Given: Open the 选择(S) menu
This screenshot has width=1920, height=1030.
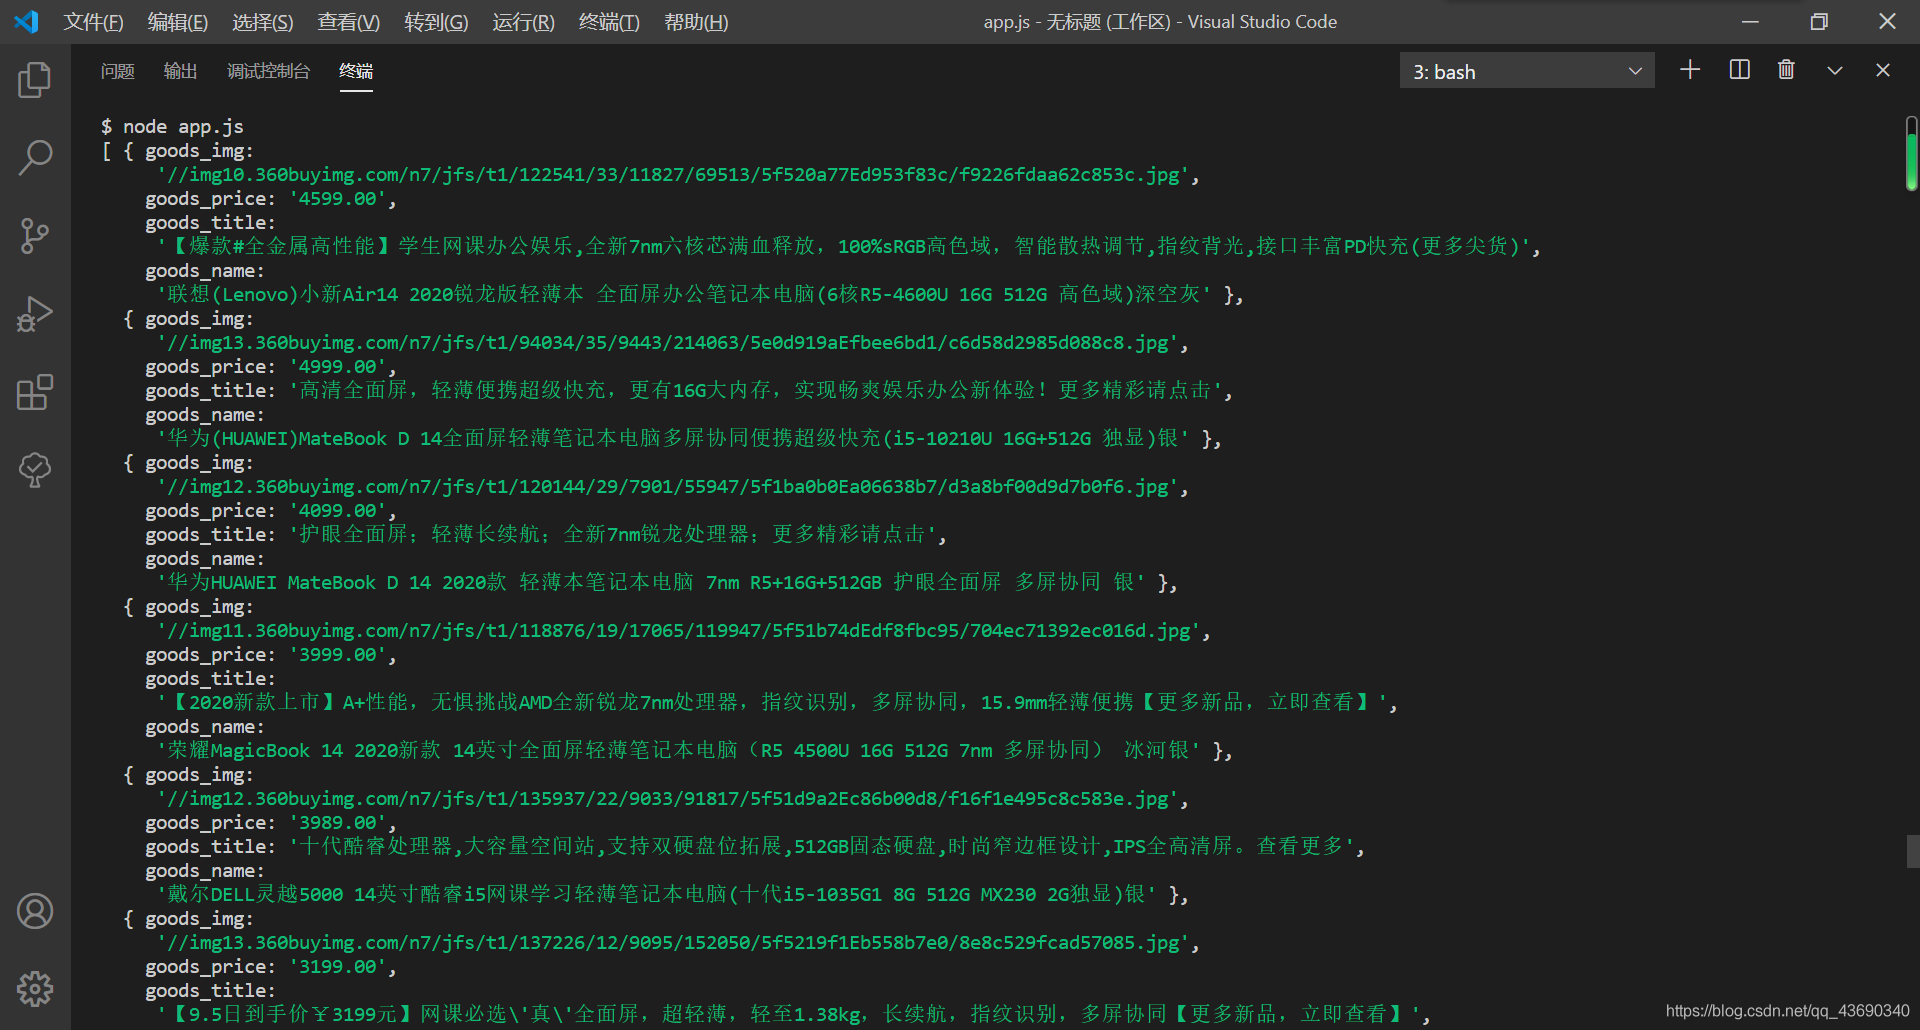Looking at the screenshot, I should 263,22.
